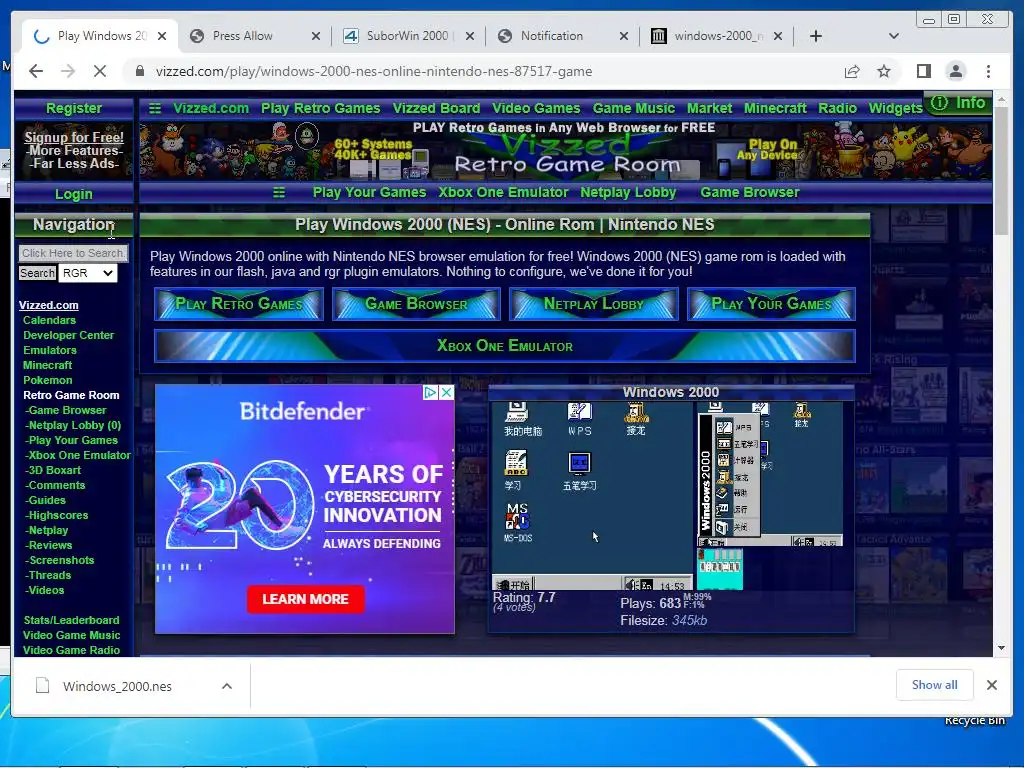This screenshot has width=1024, height=768.
Task: Open the Video Games menu item
Action: click(536, 108)
